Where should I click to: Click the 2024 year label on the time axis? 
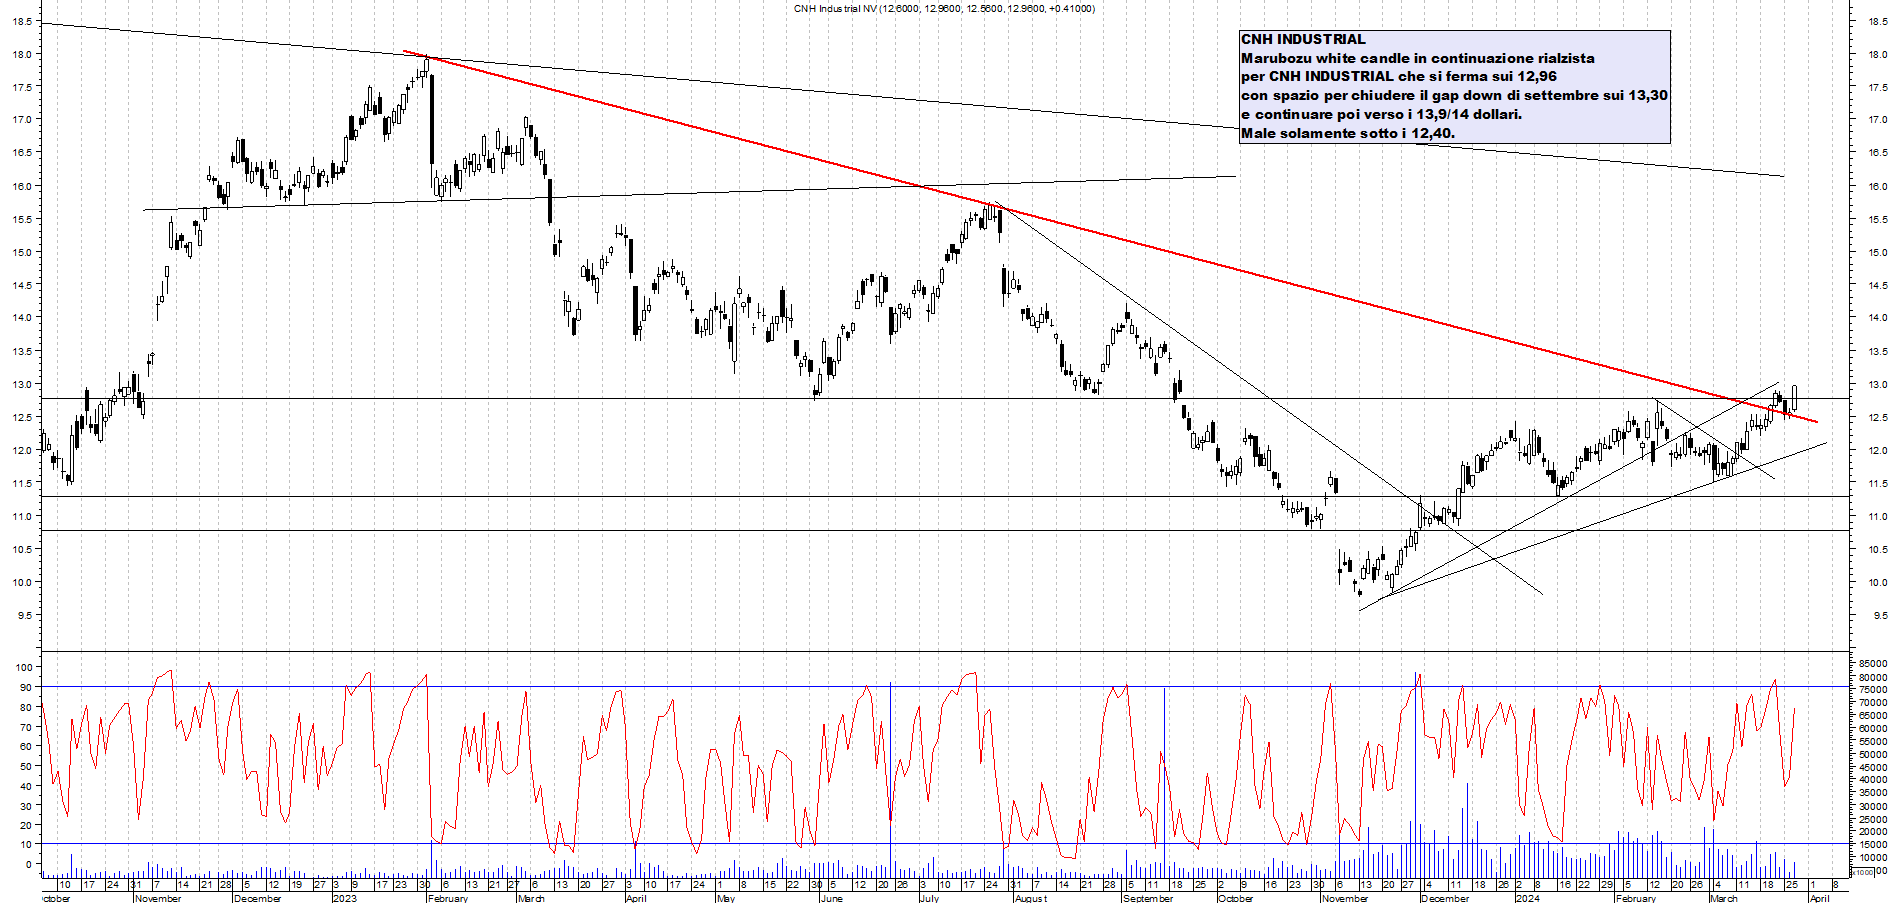[x=1527, y=898]
